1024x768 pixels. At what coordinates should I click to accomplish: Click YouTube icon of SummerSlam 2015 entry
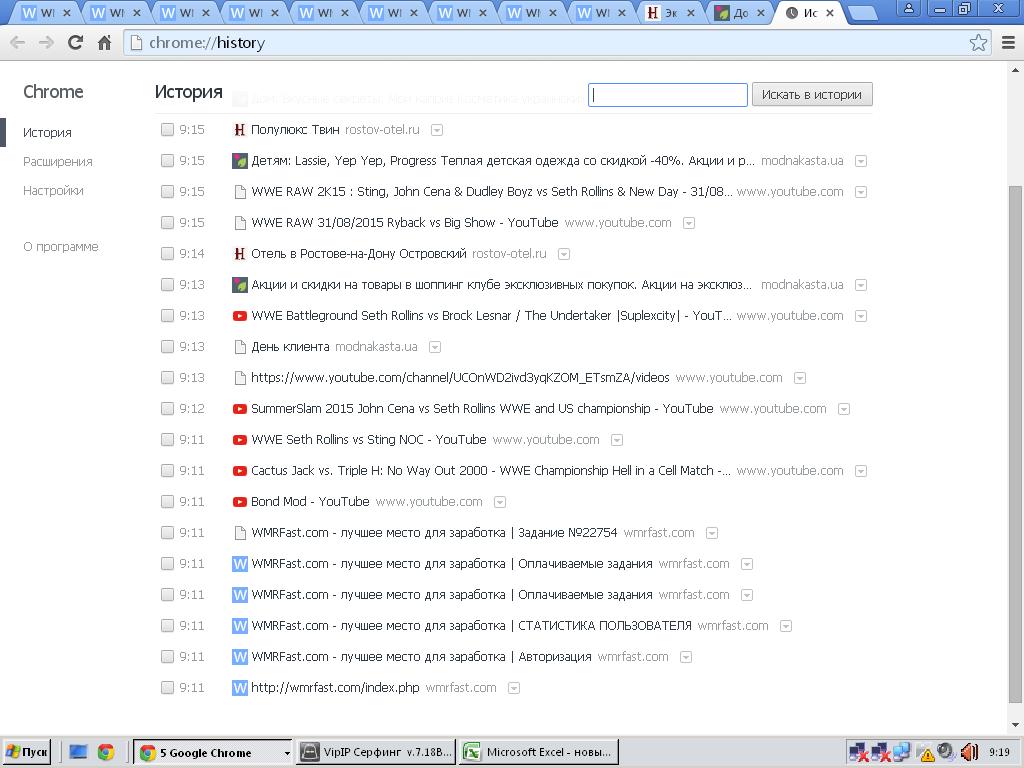(x=240, y=409)
